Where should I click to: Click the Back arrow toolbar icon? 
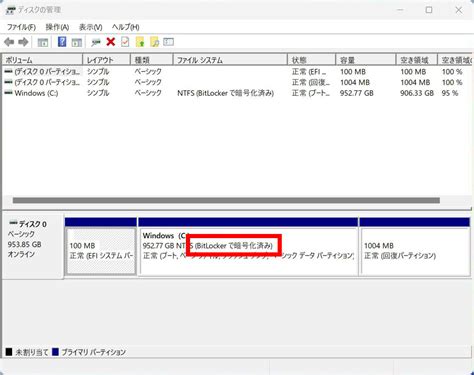(x=9, y=42)
